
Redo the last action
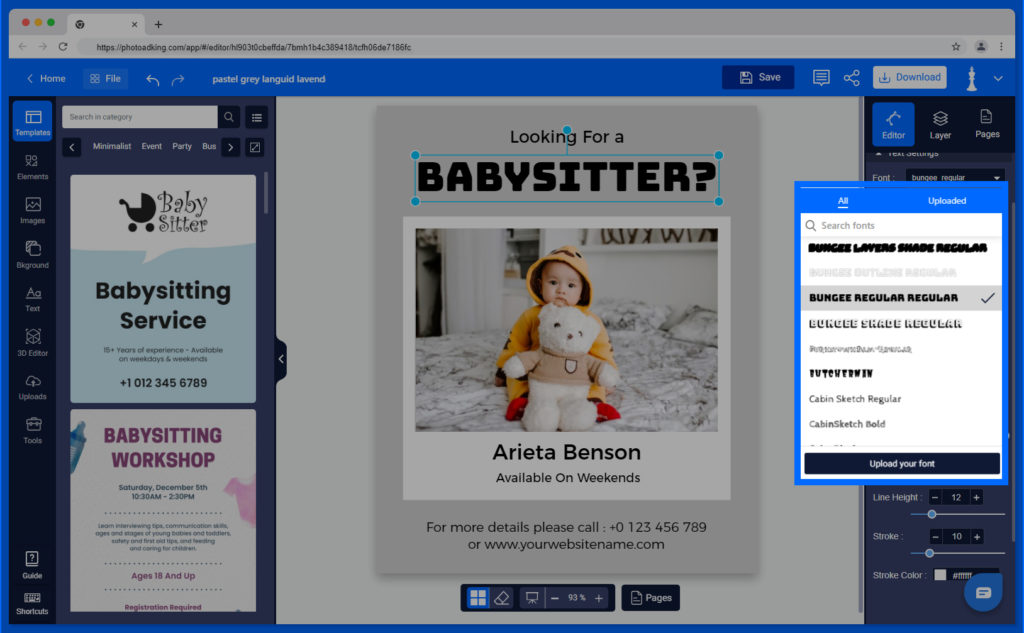pyautogui.click(x=178, y=80)
